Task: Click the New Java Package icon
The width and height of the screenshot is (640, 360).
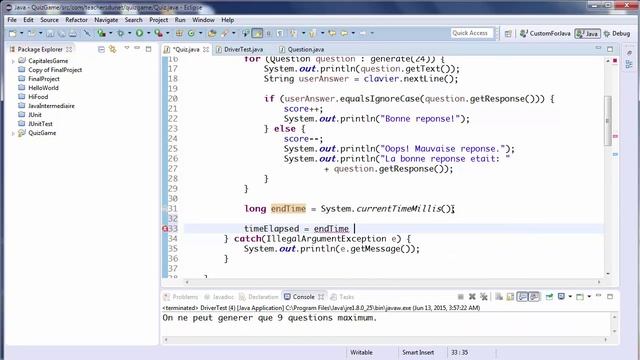Action: (179, 33)
